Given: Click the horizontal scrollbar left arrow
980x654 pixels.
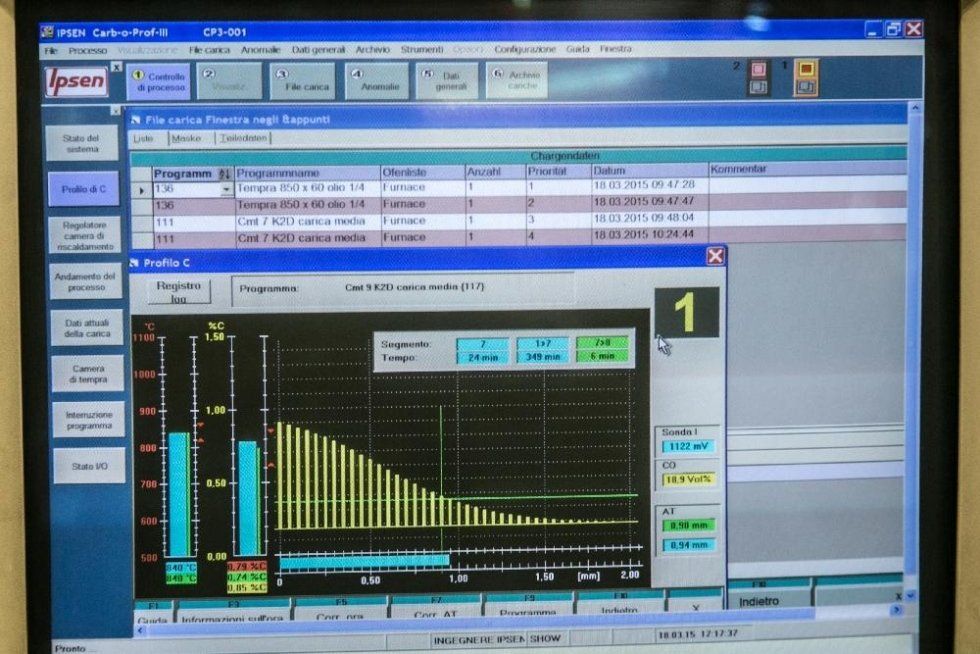Looking at the screenshot, I should tap(141, 630).
